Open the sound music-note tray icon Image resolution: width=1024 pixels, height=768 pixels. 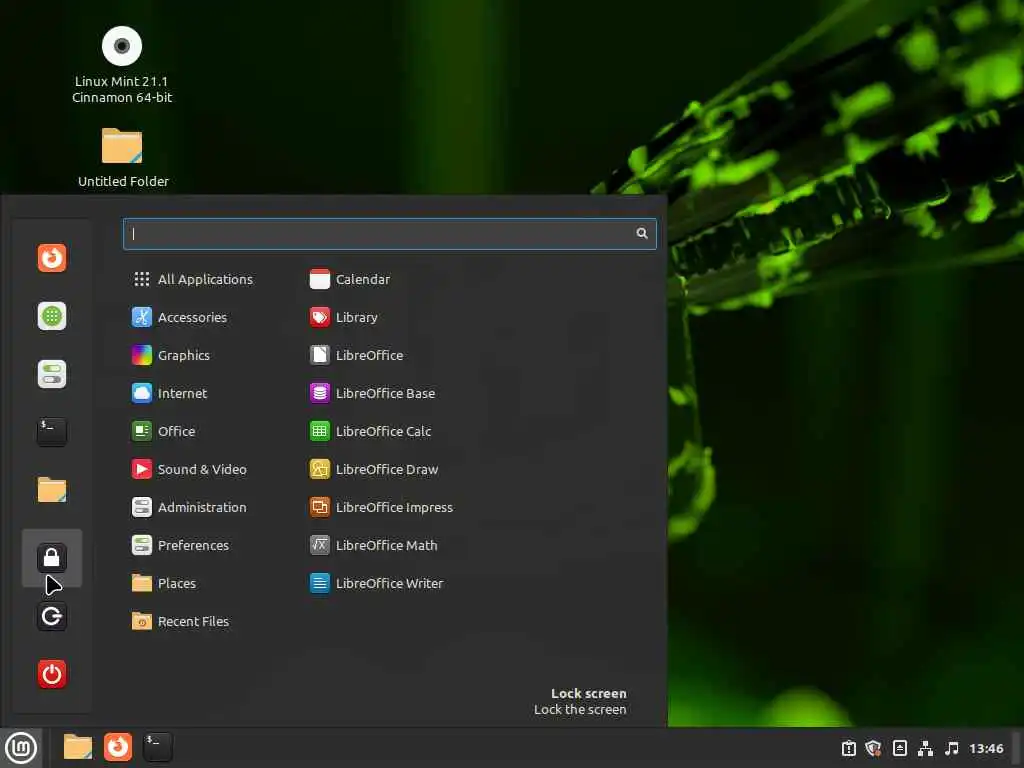pyautogui.click(x=952, y=748)
